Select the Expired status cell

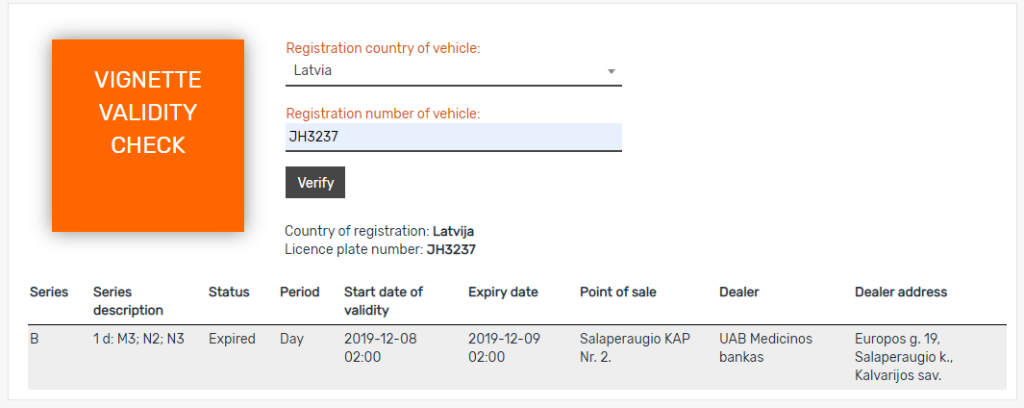click(x=232, y=339)
